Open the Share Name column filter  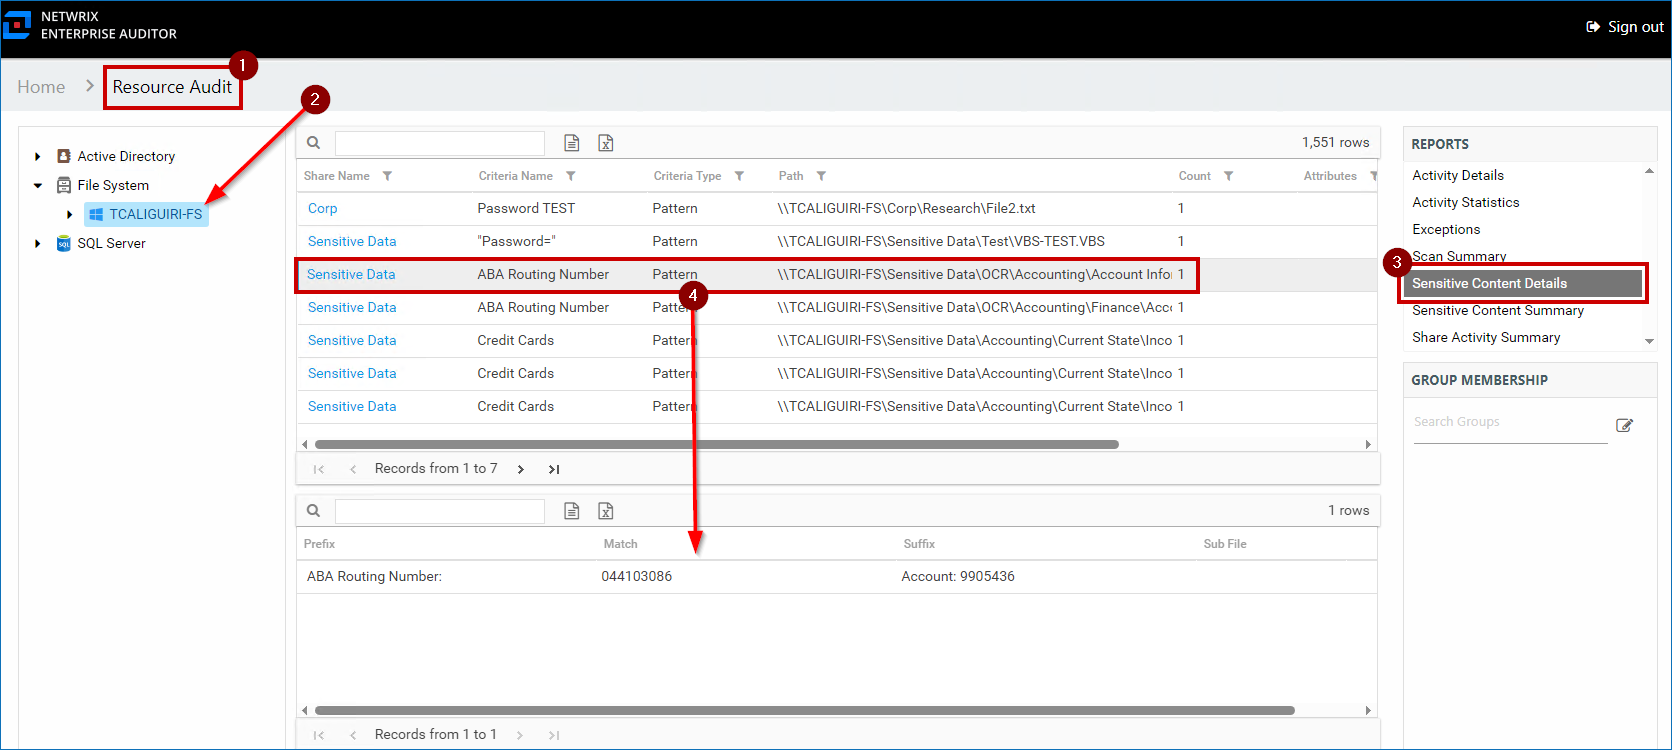click(387, 176)
